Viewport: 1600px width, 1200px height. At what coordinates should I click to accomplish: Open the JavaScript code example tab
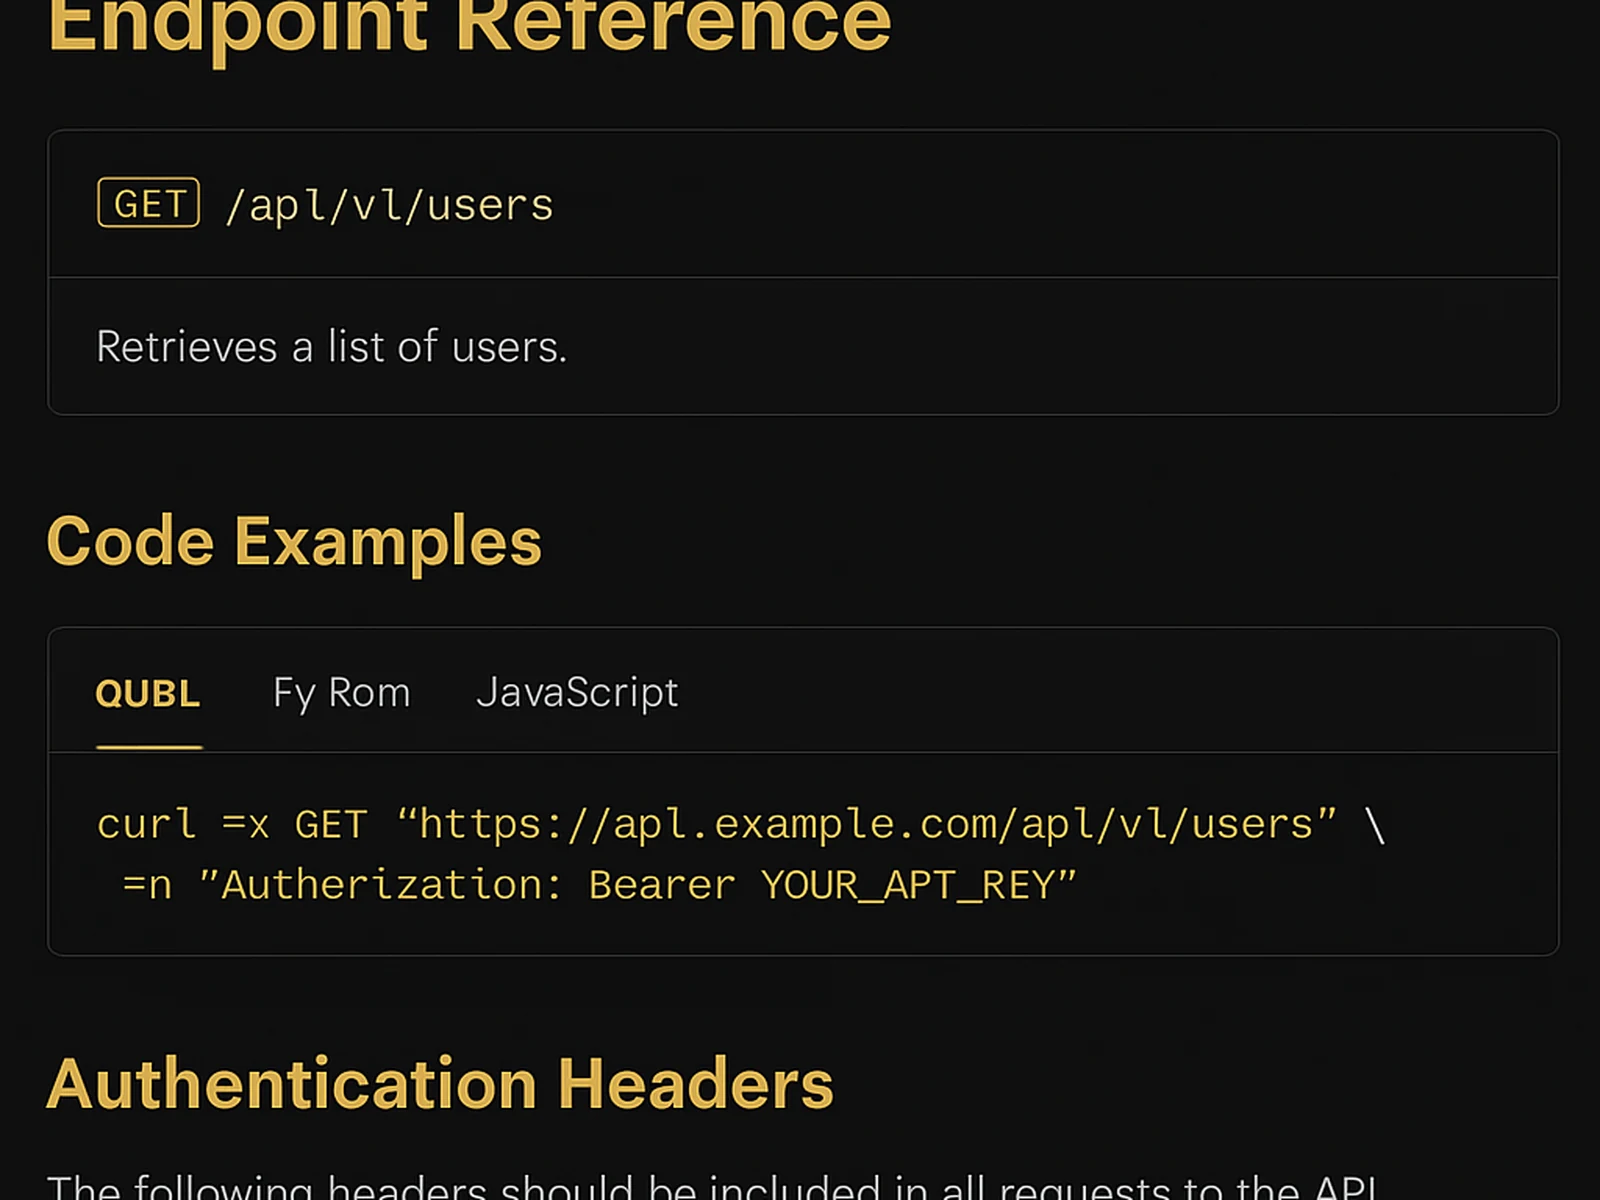[578, 691]
